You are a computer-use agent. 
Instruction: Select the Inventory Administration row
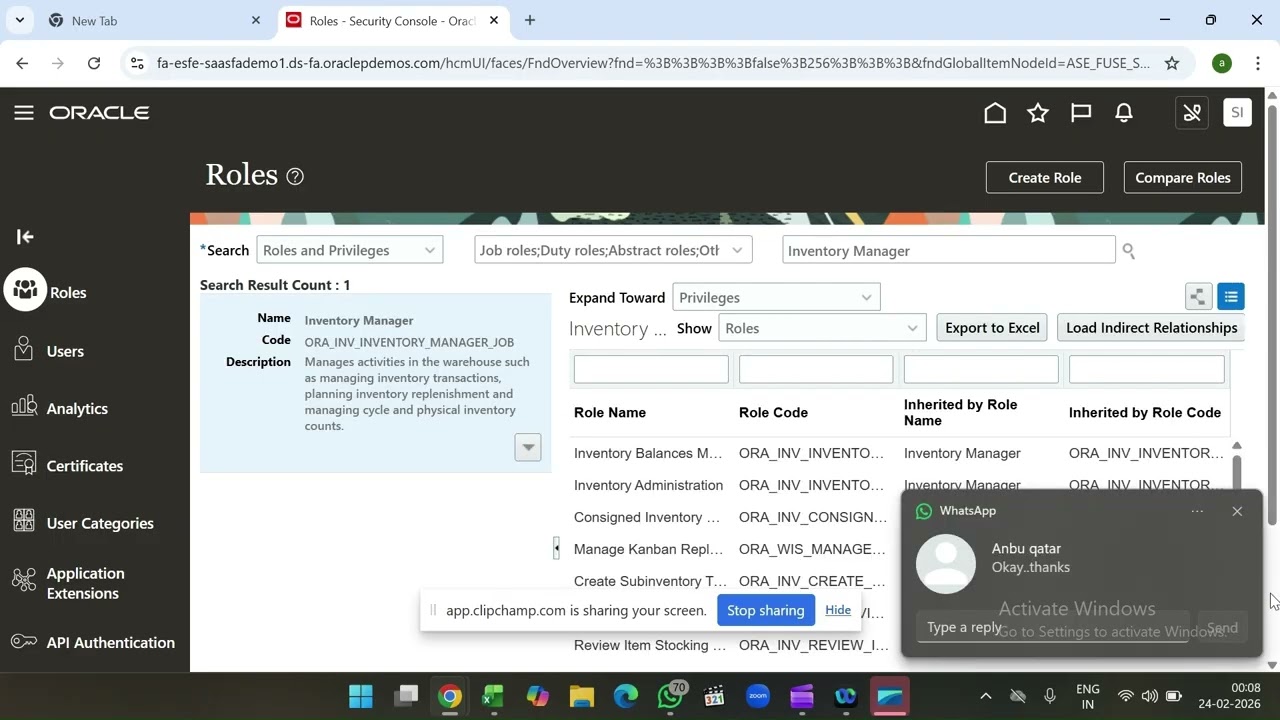pyautogui.click(x=648, y=485)
